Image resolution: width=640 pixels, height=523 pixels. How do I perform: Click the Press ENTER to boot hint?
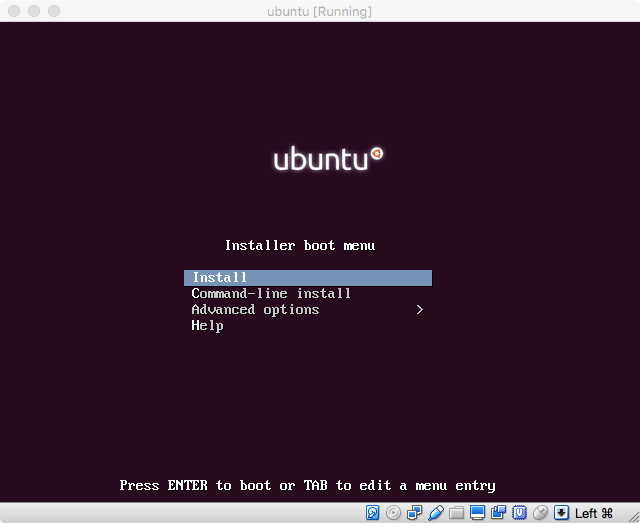307,485
